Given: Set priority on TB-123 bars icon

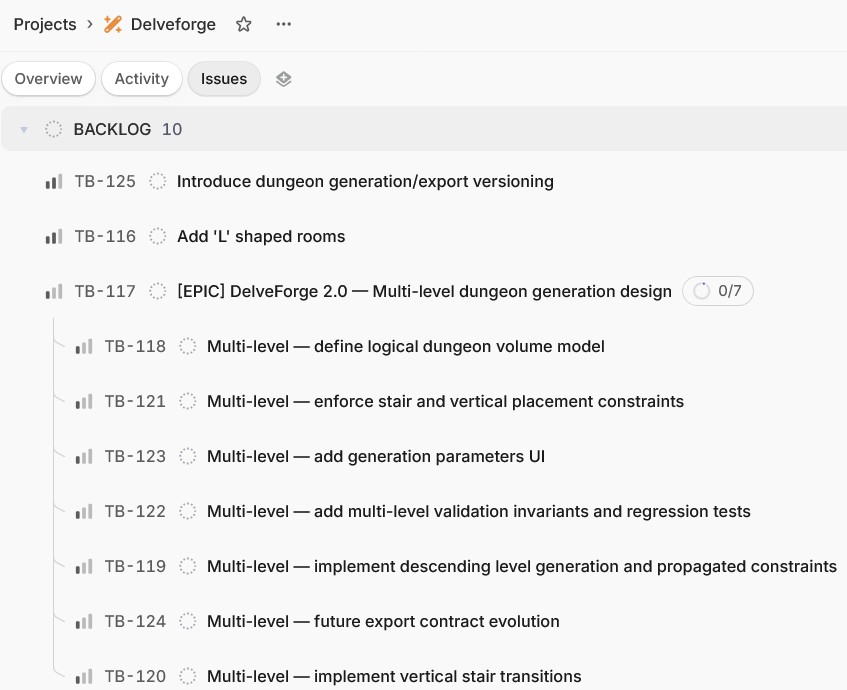Looking at the screenshot, I should pos(84,457).
